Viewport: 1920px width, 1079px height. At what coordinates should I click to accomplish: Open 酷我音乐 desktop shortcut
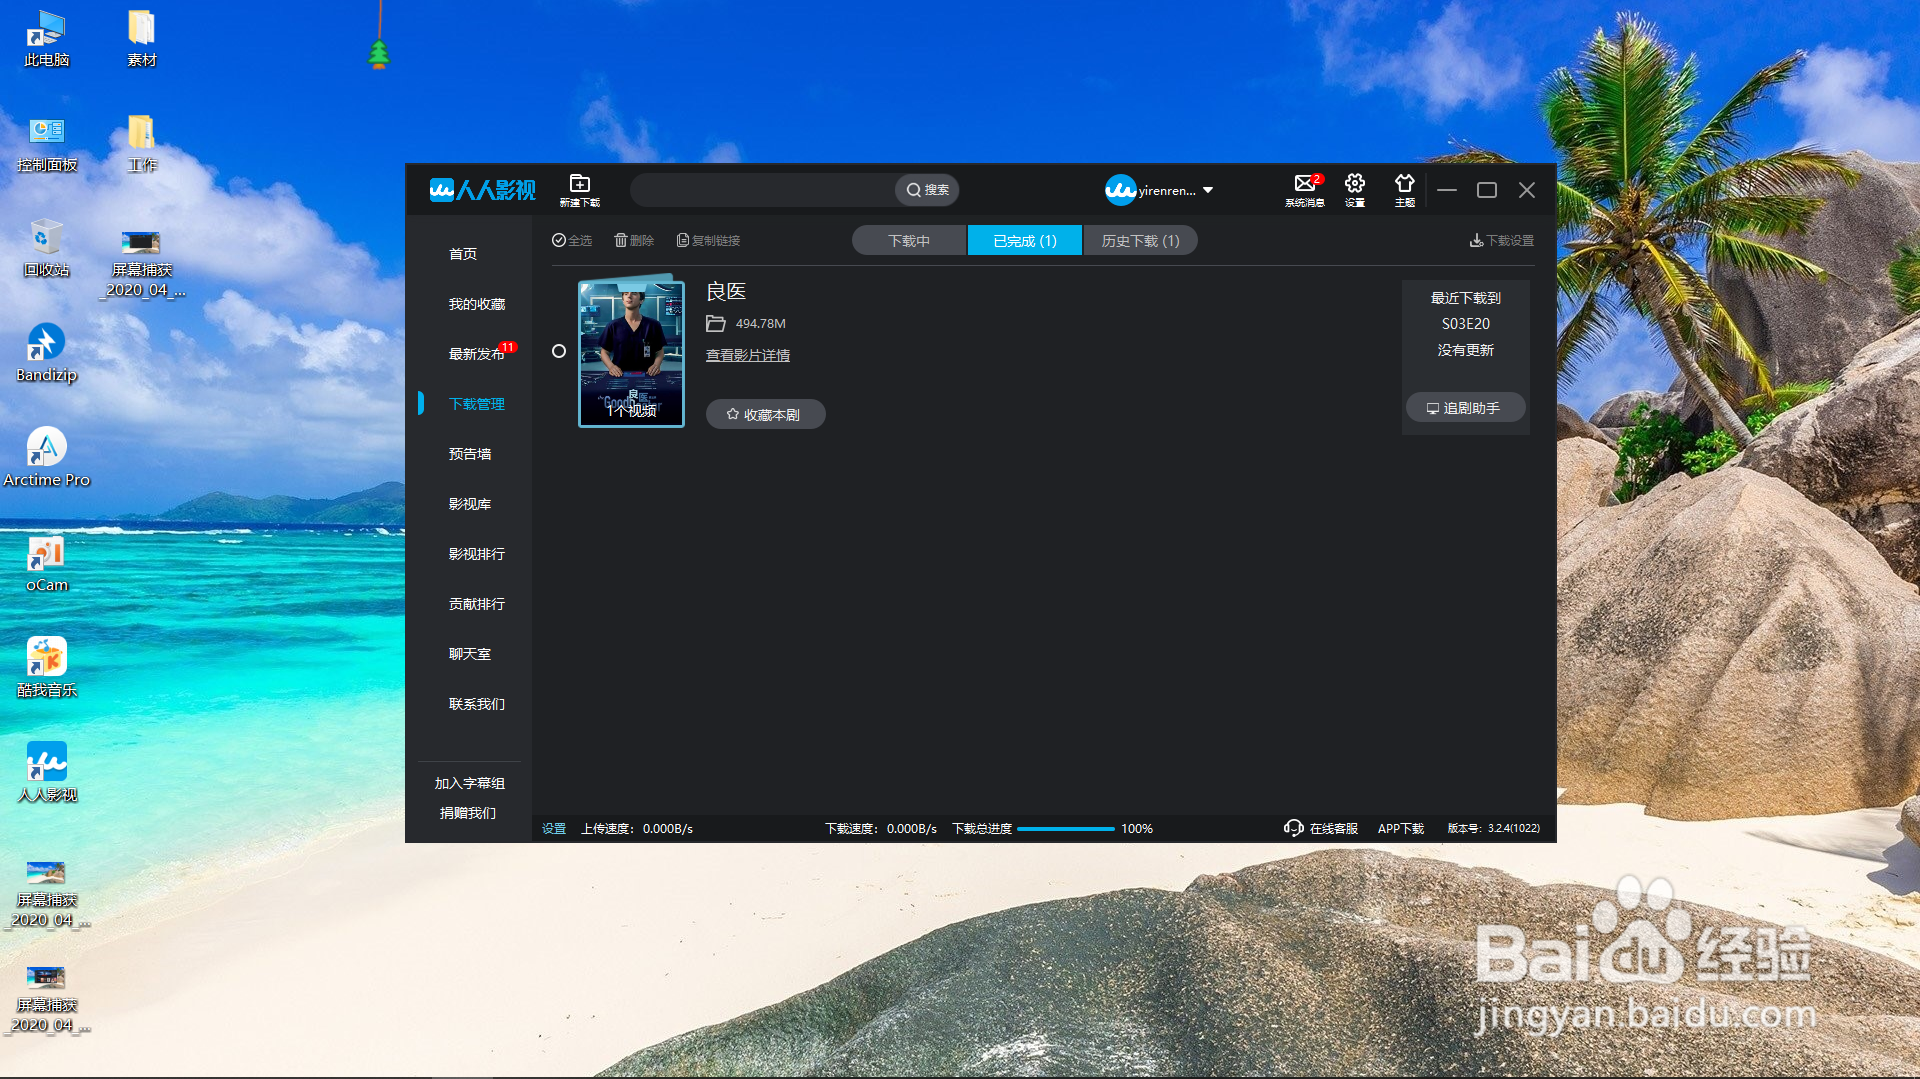(x=46, y=668)
